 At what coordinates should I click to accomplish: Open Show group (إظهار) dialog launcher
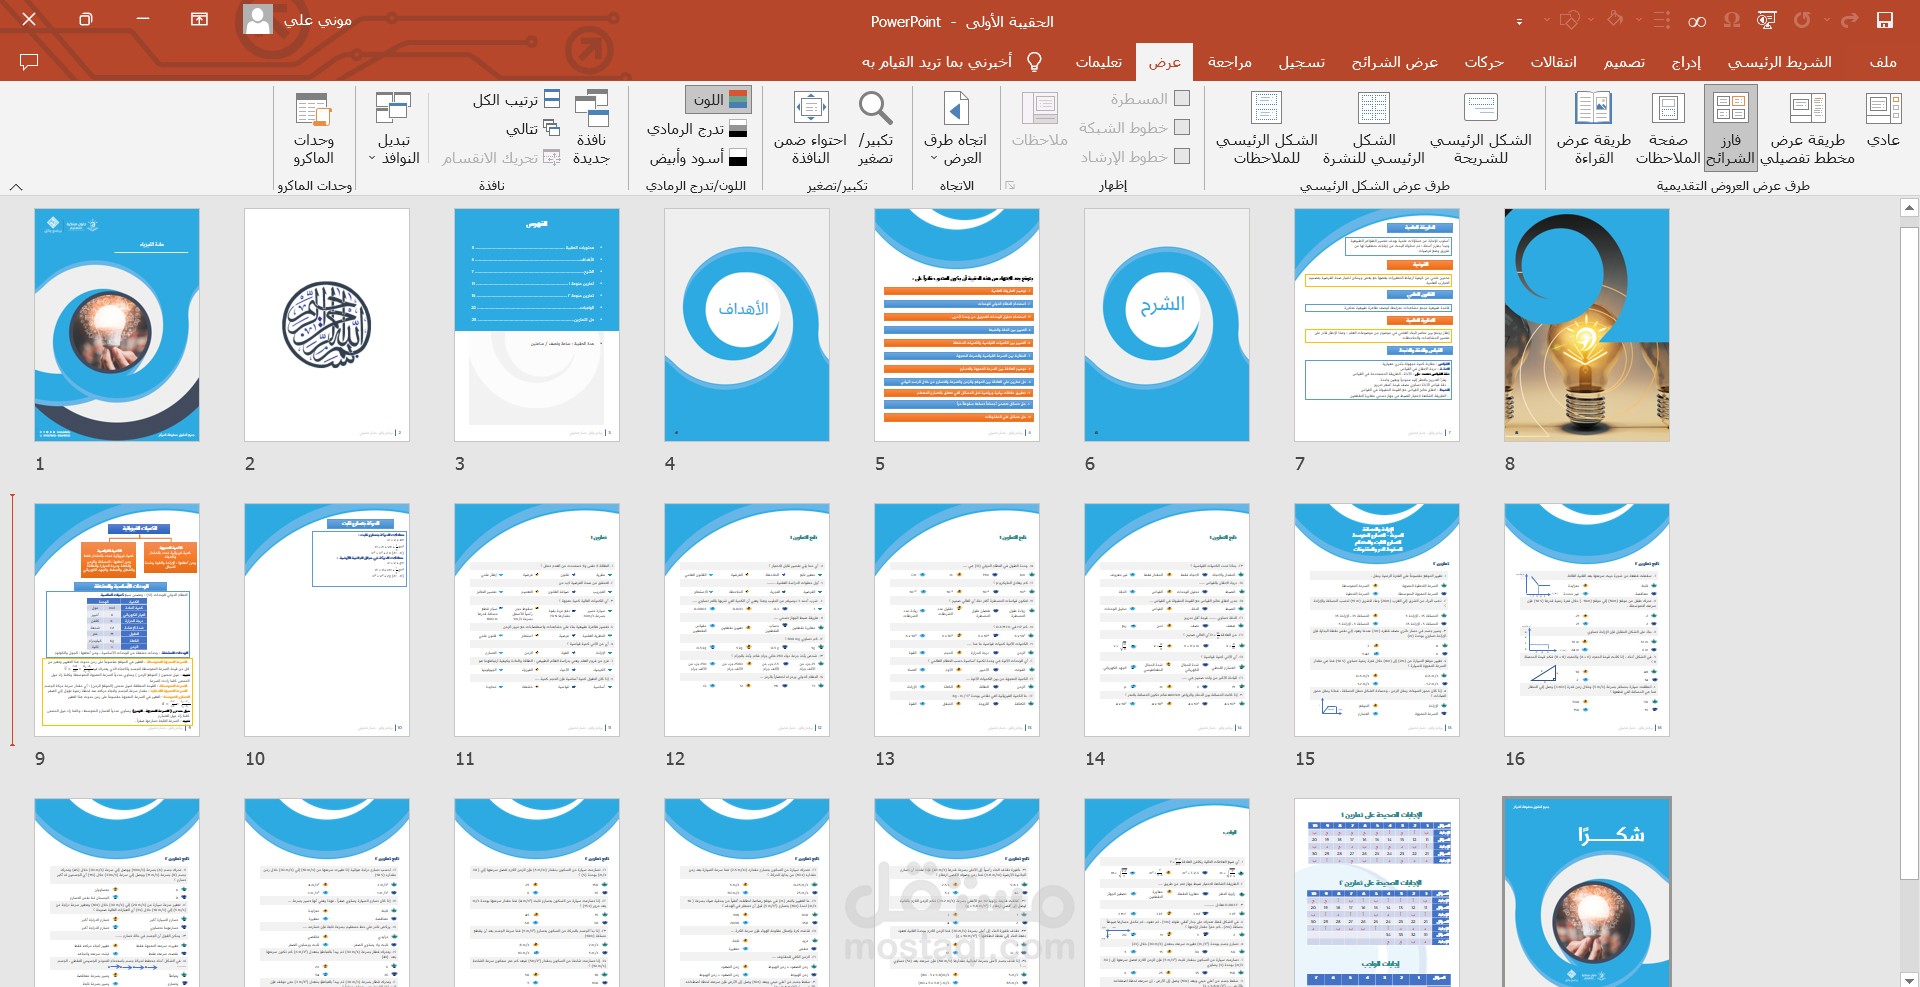pos(1011,185)
